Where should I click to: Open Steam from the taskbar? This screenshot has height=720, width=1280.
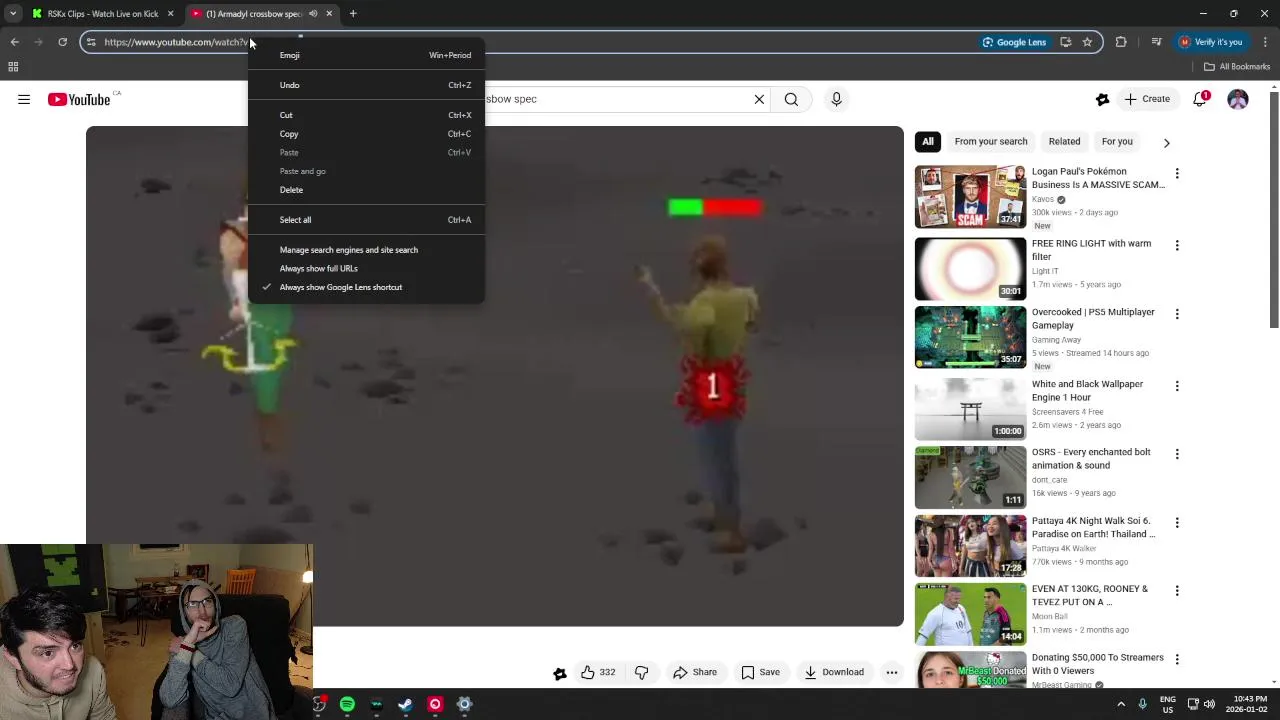coord(405,704)
